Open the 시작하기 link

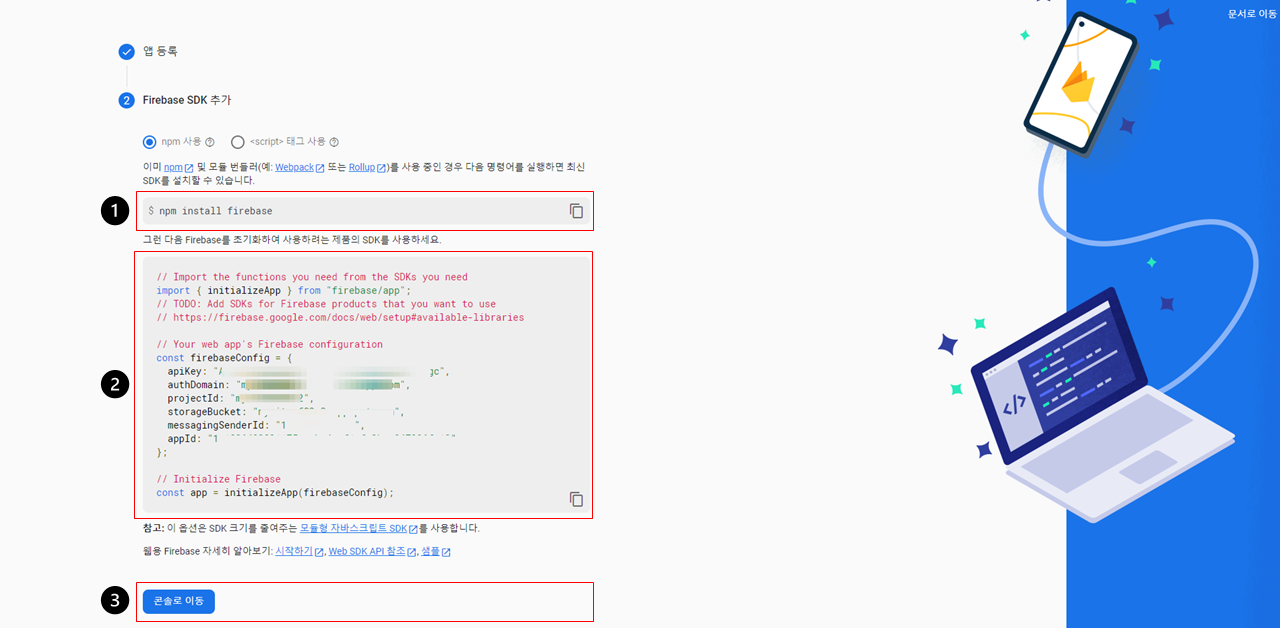tap(294, 552)
